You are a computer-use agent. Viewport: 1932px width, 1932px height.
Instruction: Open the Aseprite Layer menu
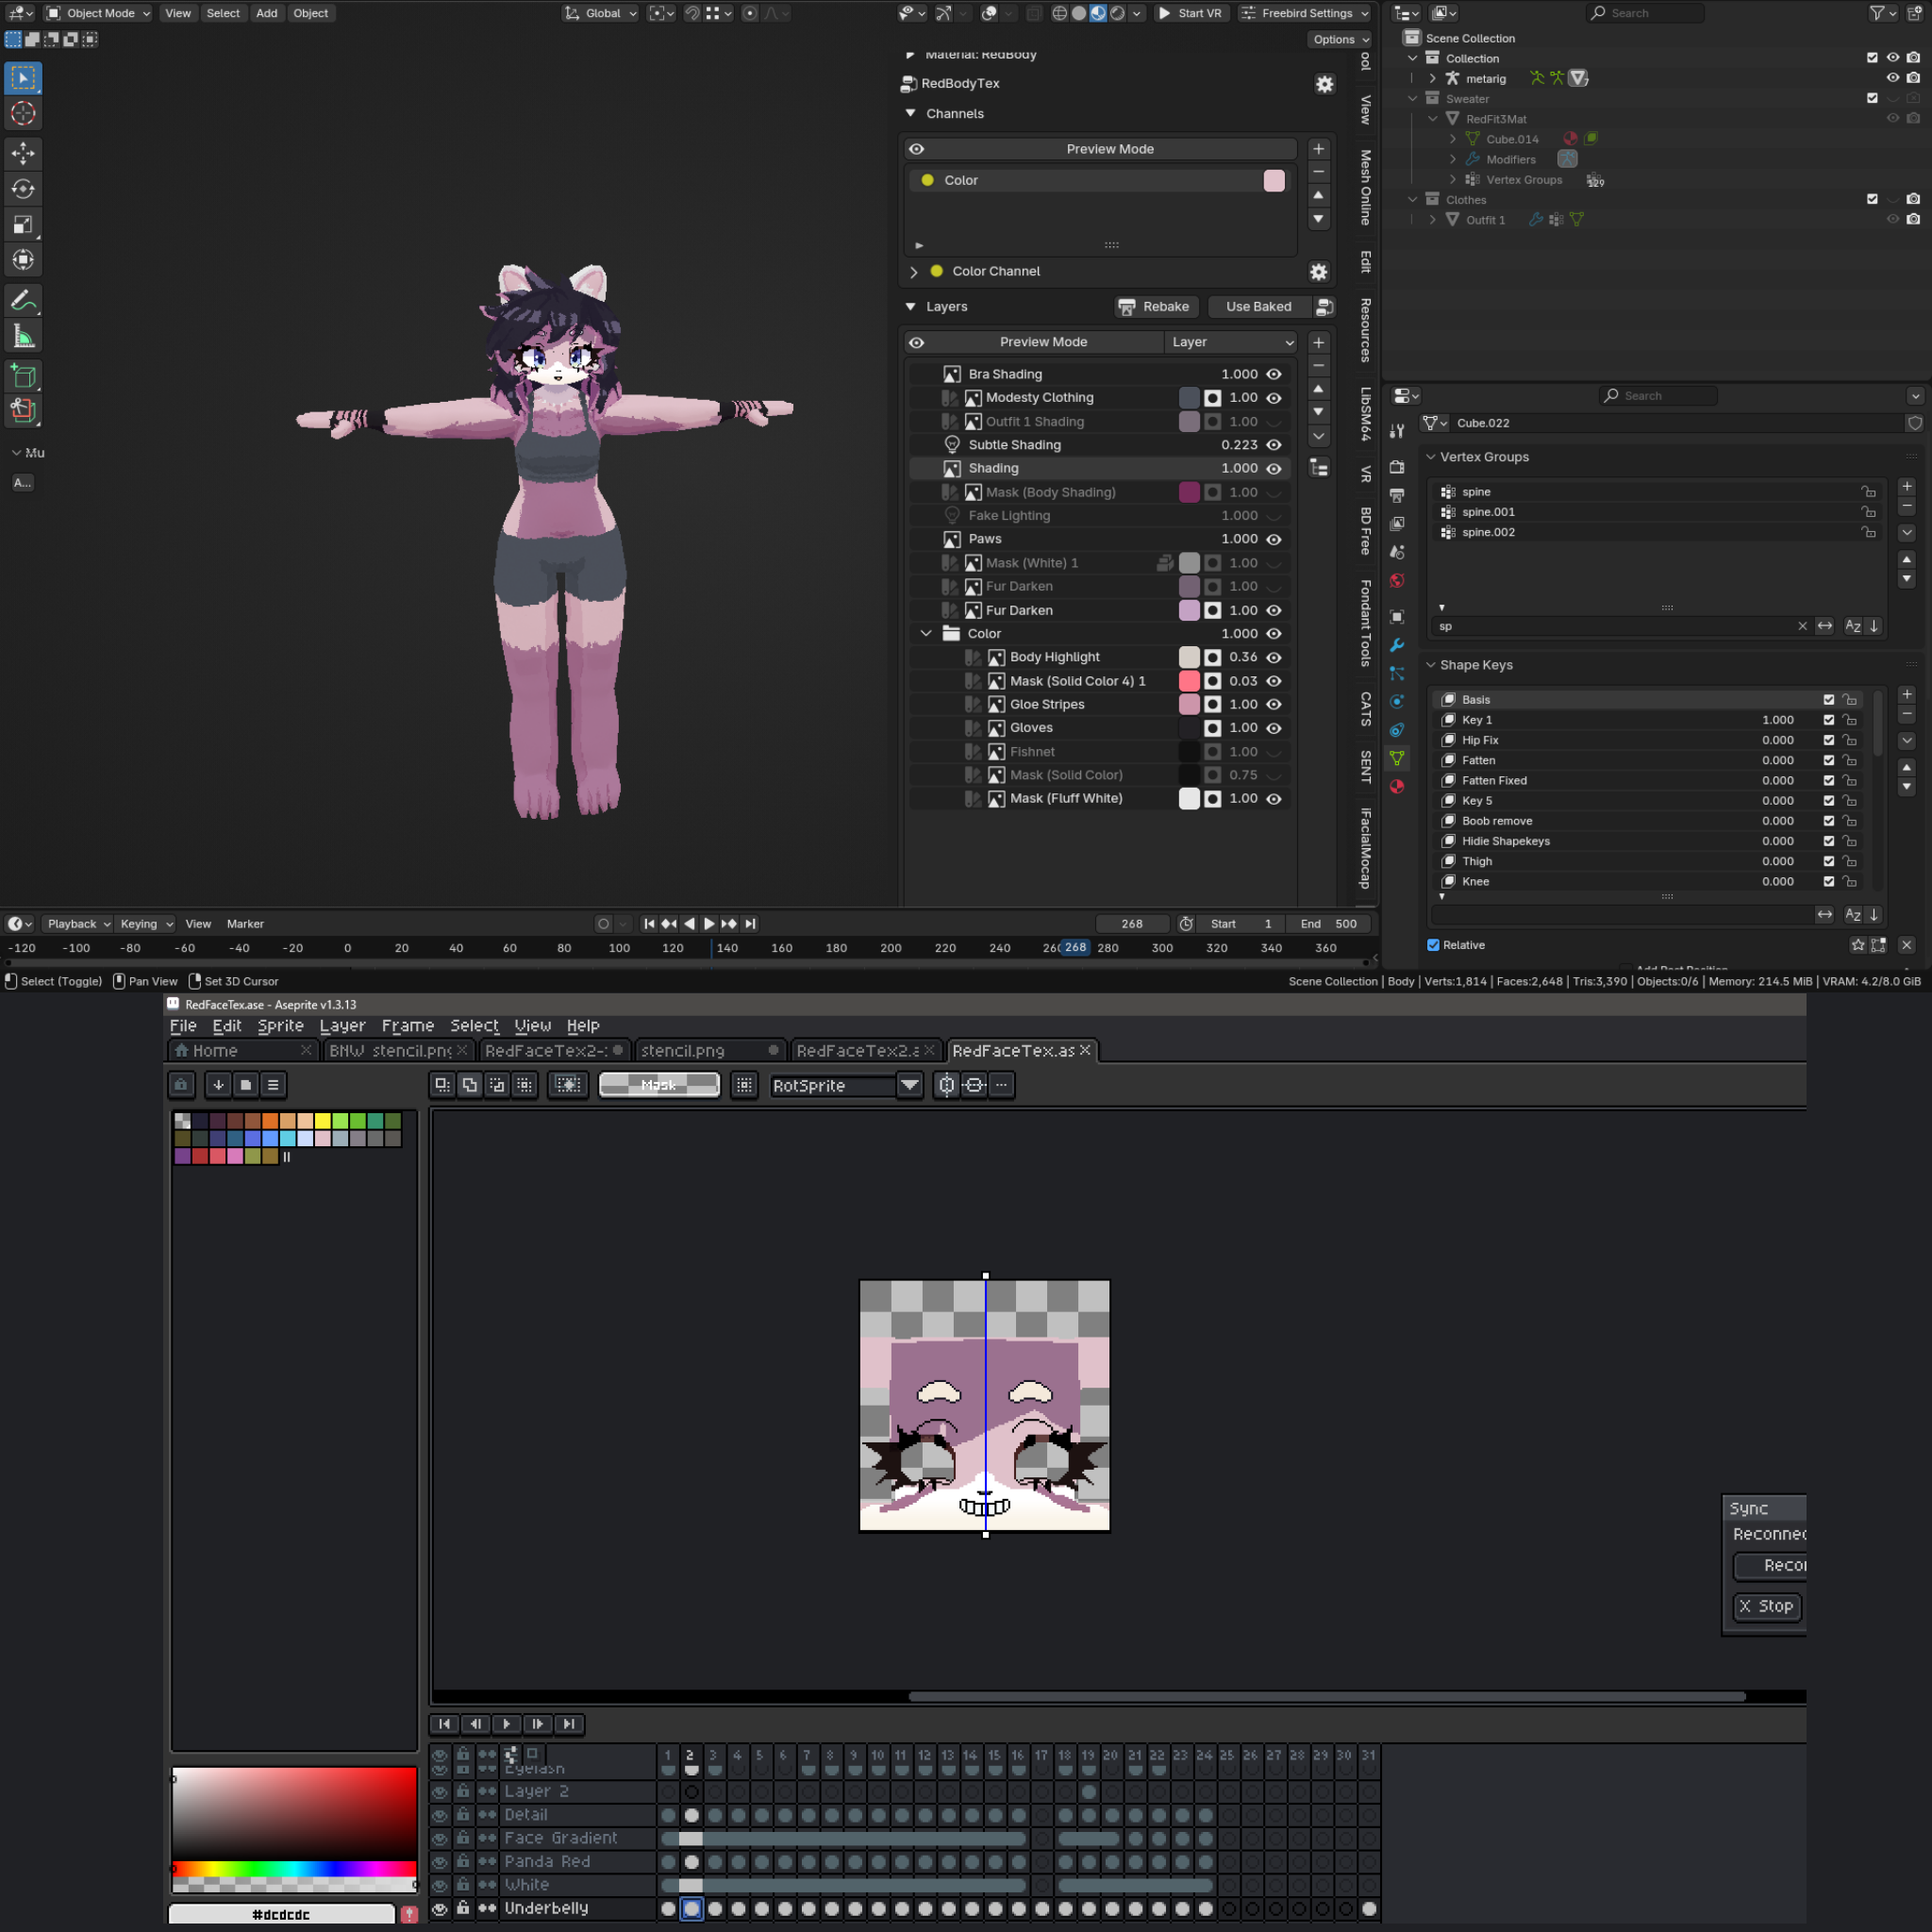point(342,1026)
